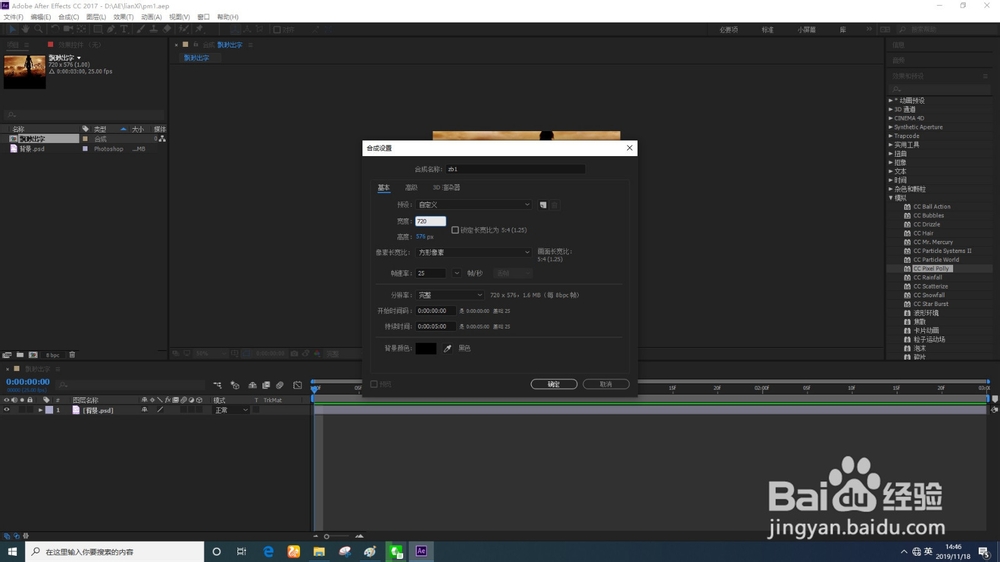The height and width of the screenshot is (562, 1000).
Task: Click the label color swatch of layer 1
Action: tap(49, 410)
